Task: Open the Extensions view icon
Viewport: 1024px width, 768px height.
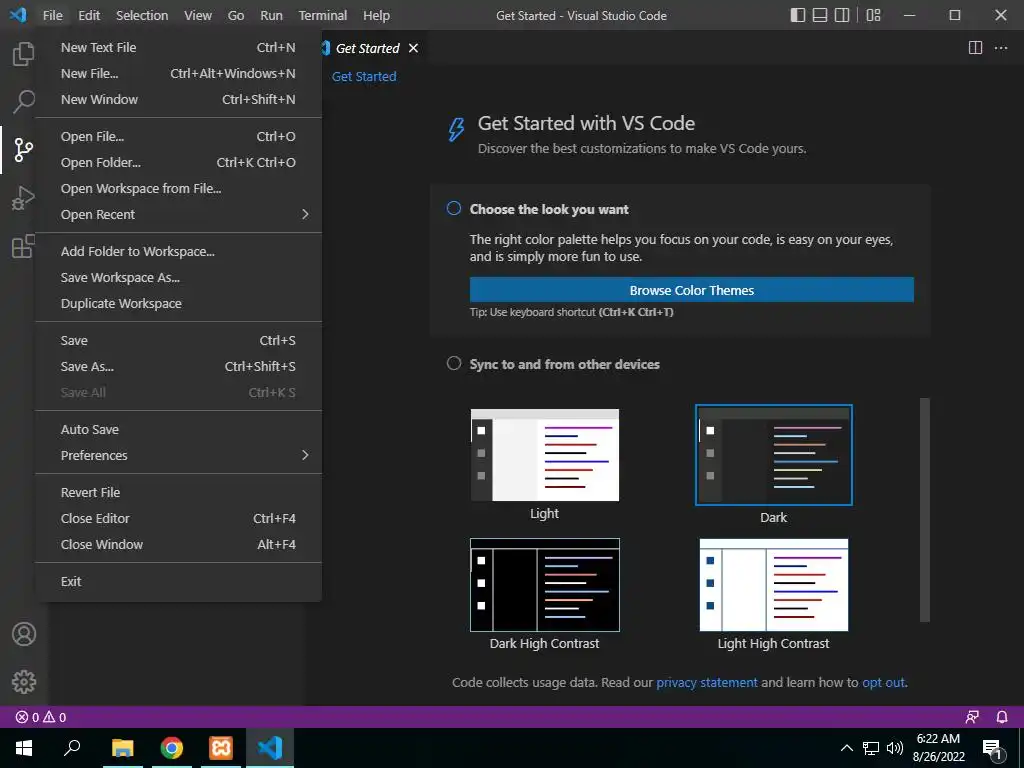Action: pyautogui.click(x=24, y=246)
